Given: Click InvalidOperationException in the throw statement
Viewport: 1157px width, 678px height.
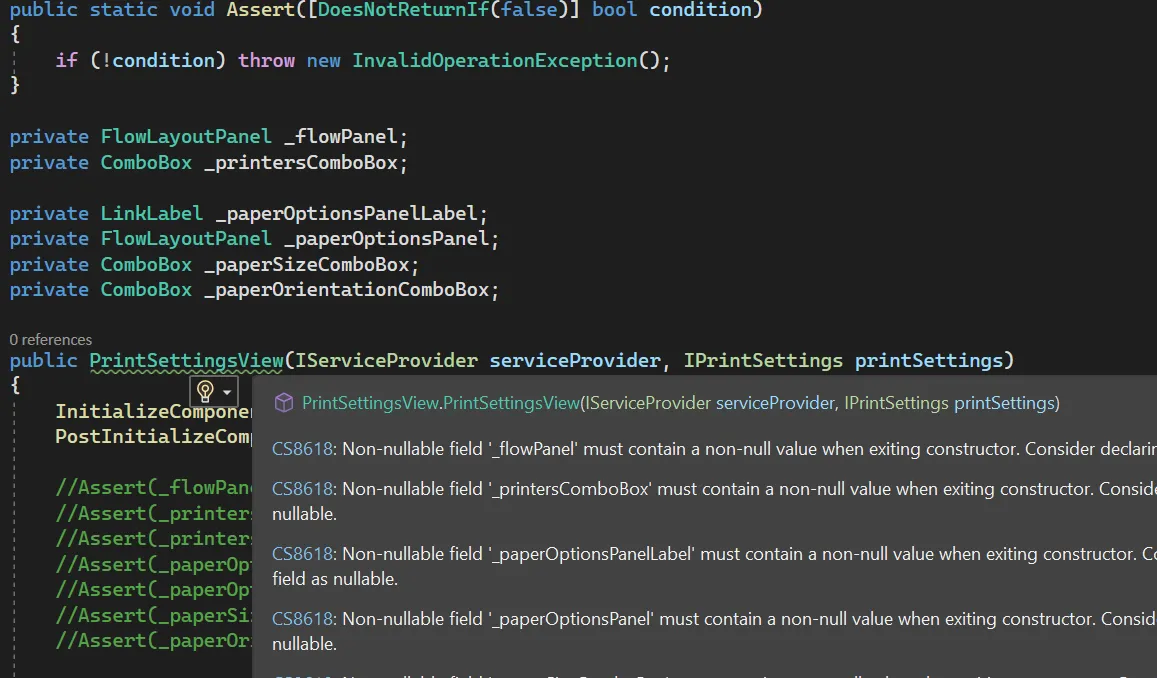Looking at the screenshot, I should (x=494, y=60).
